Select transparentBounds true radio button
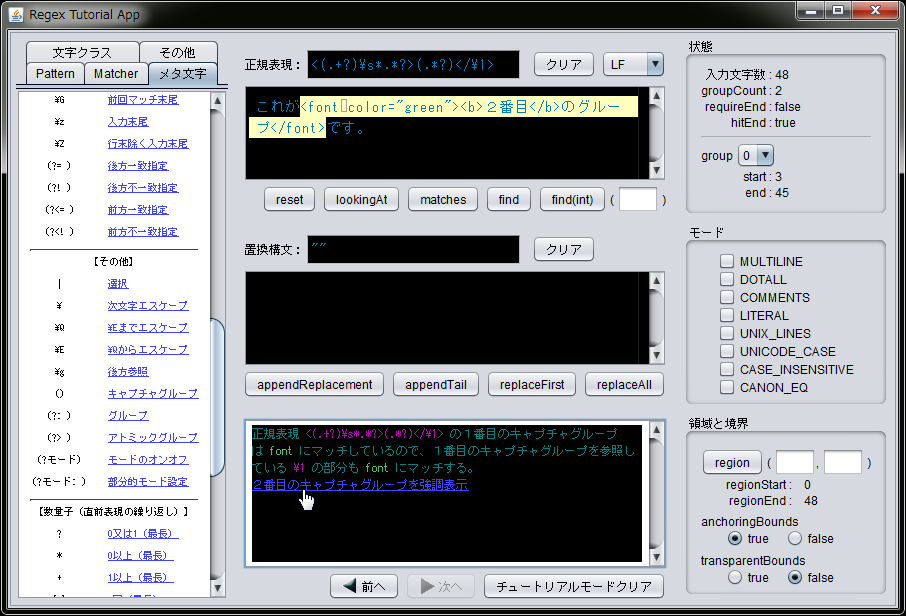Viewport: 906px width, 616px height. click(735, 577)
